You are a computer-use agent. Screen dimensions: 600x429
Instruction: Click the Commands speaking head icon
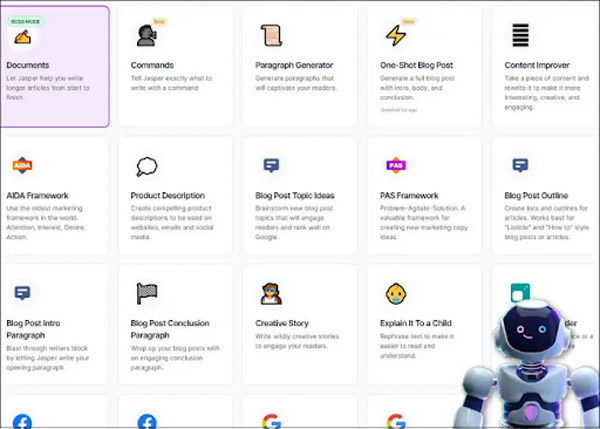tap(146, 36)
